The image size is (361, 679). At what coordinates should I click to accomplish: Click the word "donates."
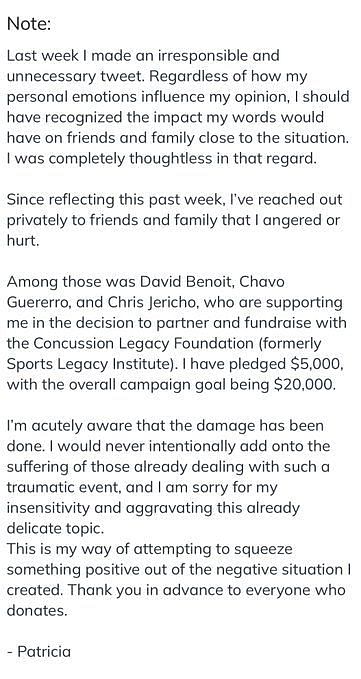point(37,611)
